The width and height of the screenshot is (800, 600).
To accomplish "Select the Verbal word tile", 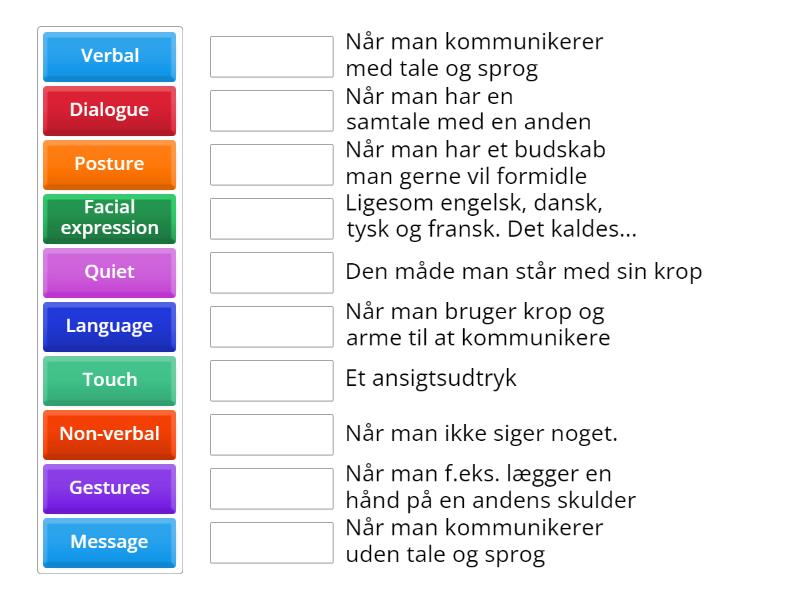I will 109,56.
